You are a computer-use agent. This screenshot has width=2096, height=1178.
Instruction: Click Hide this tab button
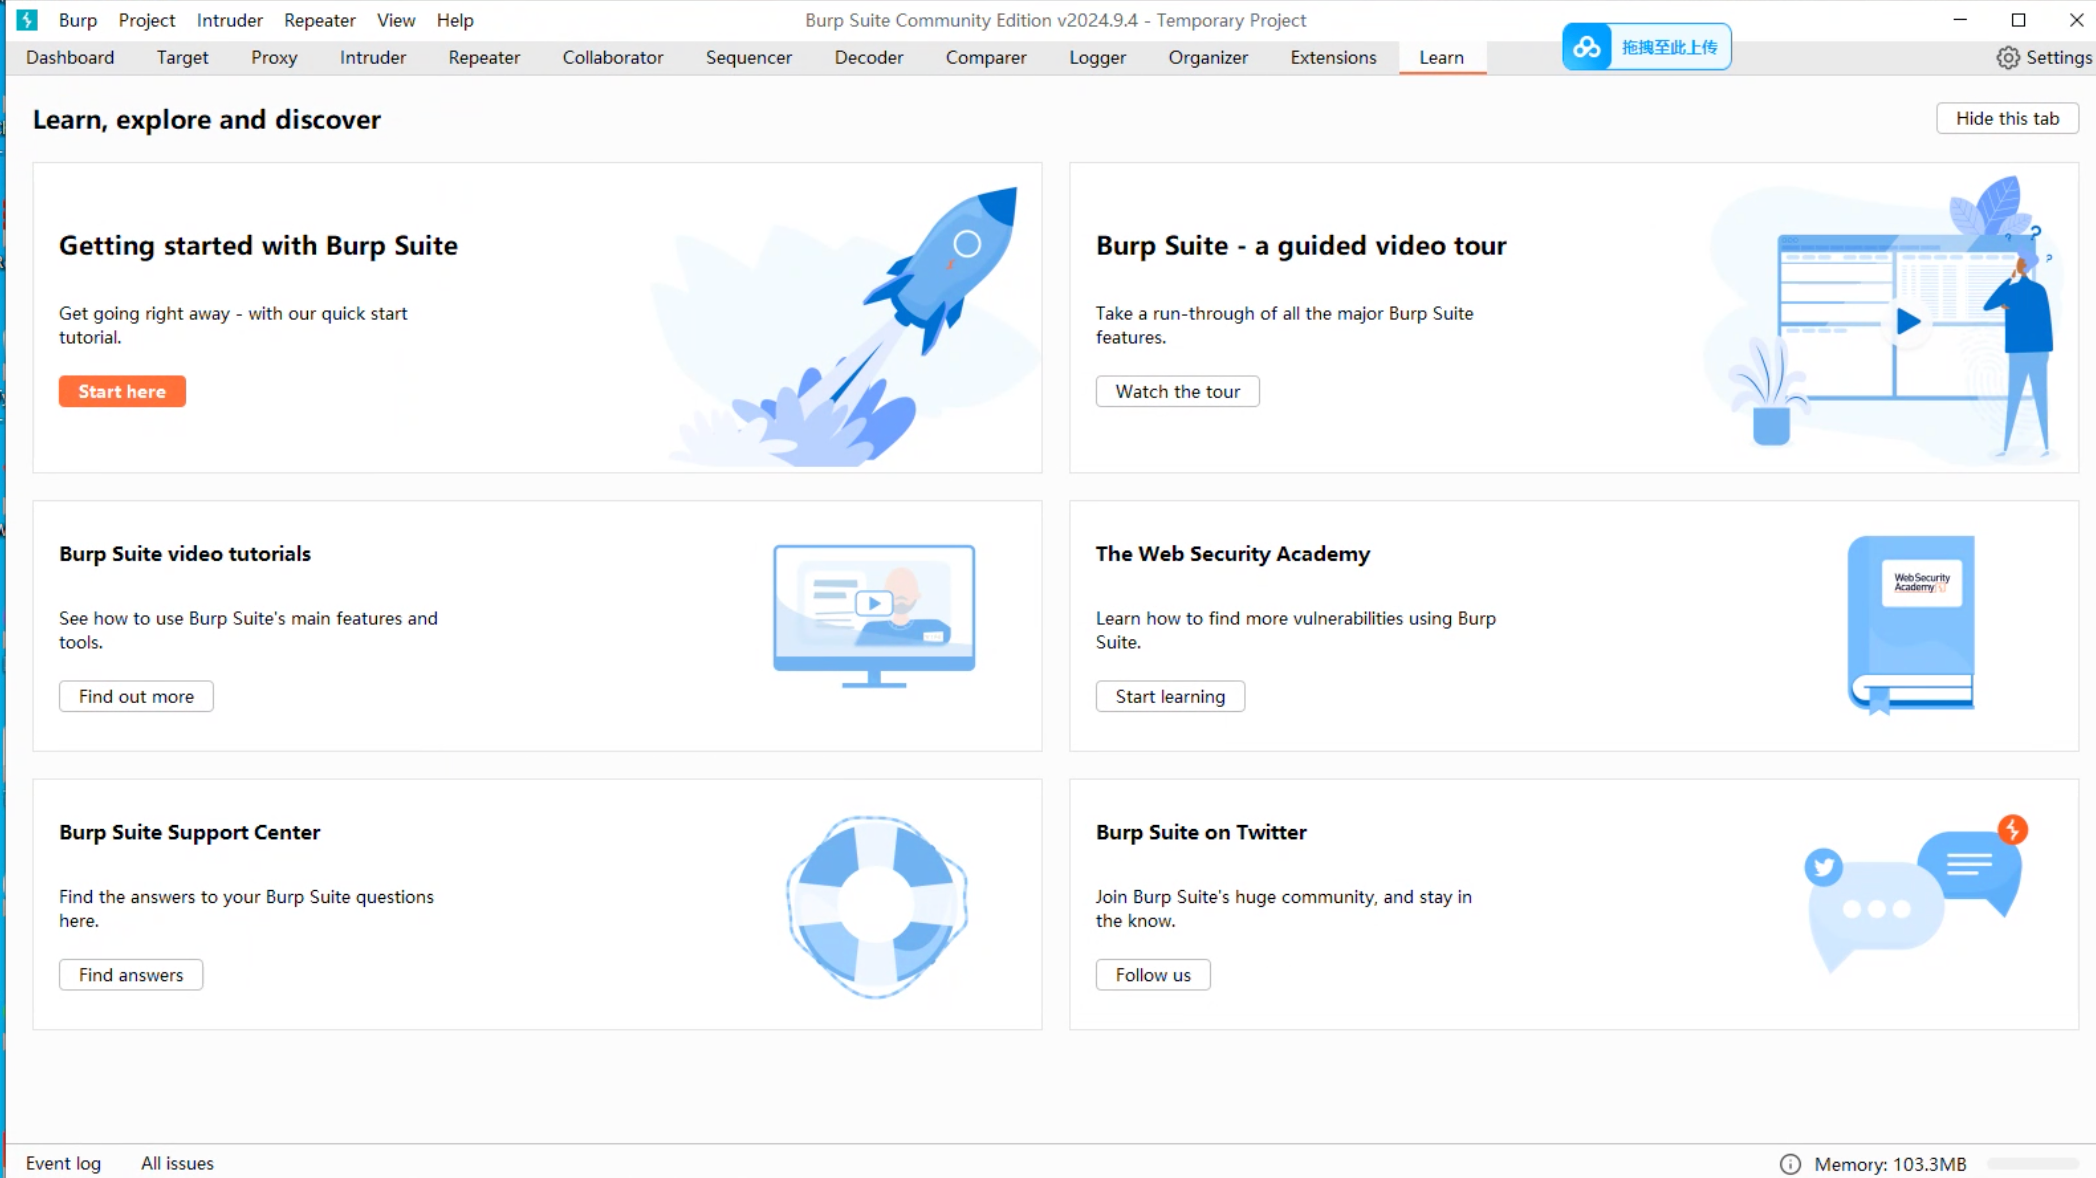(x=2006, y=119)
